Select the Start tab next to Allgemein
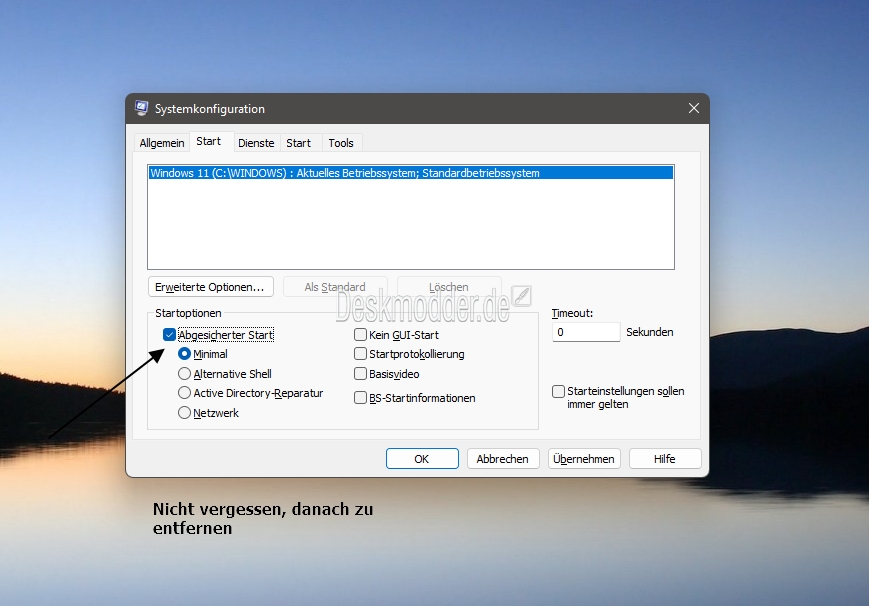Image resolution: width=869 pixels, height=606 pixels. click(208, 141)
